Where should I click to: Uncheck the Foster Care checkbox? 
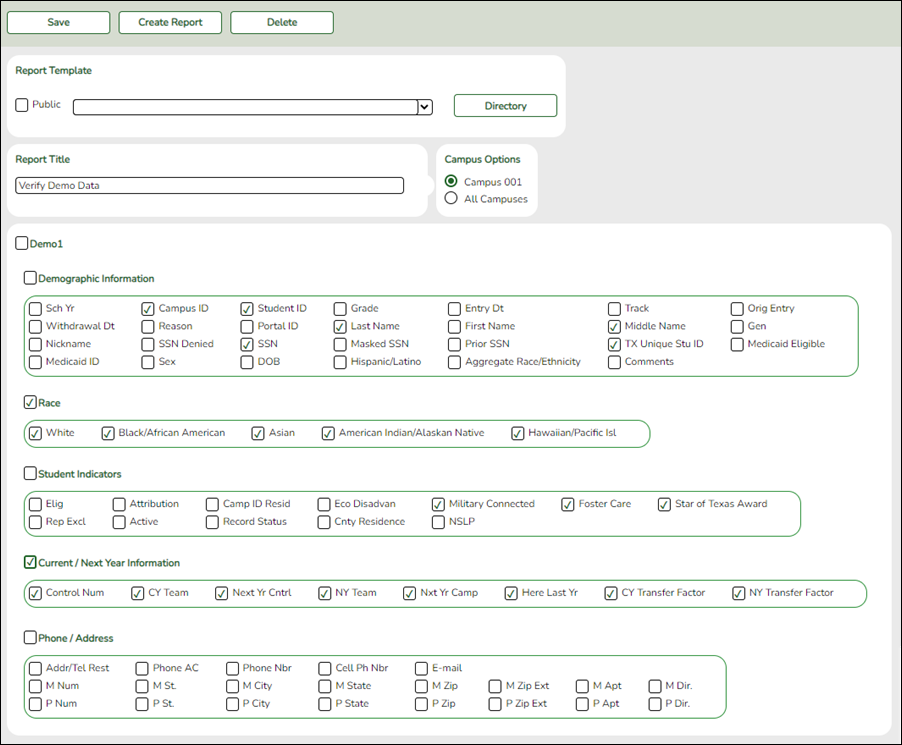[568, 504]
